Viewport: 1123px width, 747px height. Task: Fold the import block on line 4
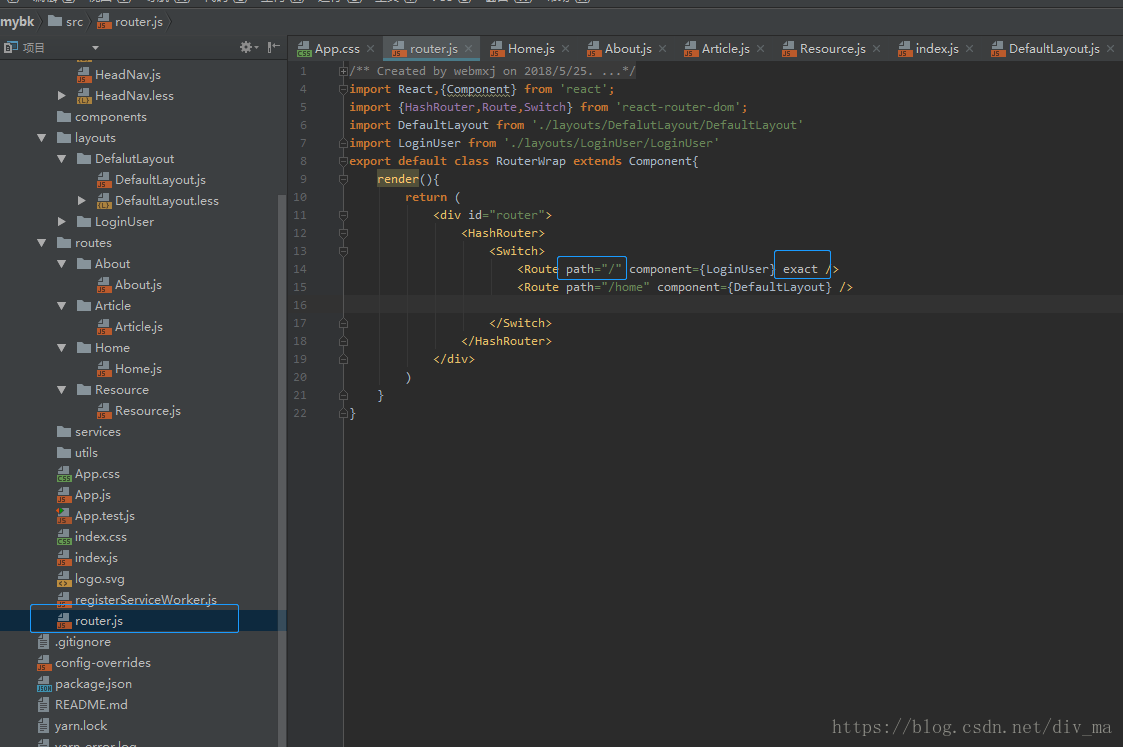343,89
